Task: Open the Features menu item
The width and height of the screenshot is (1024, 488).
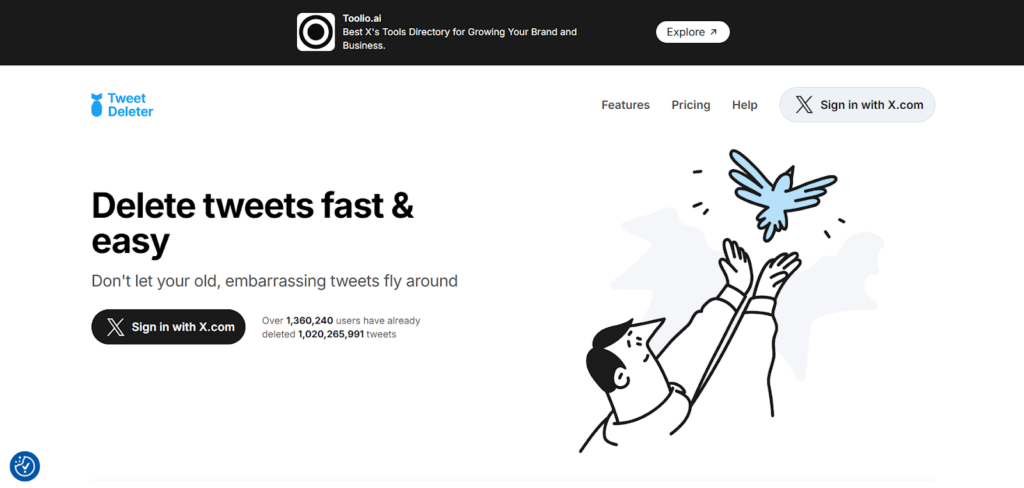Action: point(626,105)
